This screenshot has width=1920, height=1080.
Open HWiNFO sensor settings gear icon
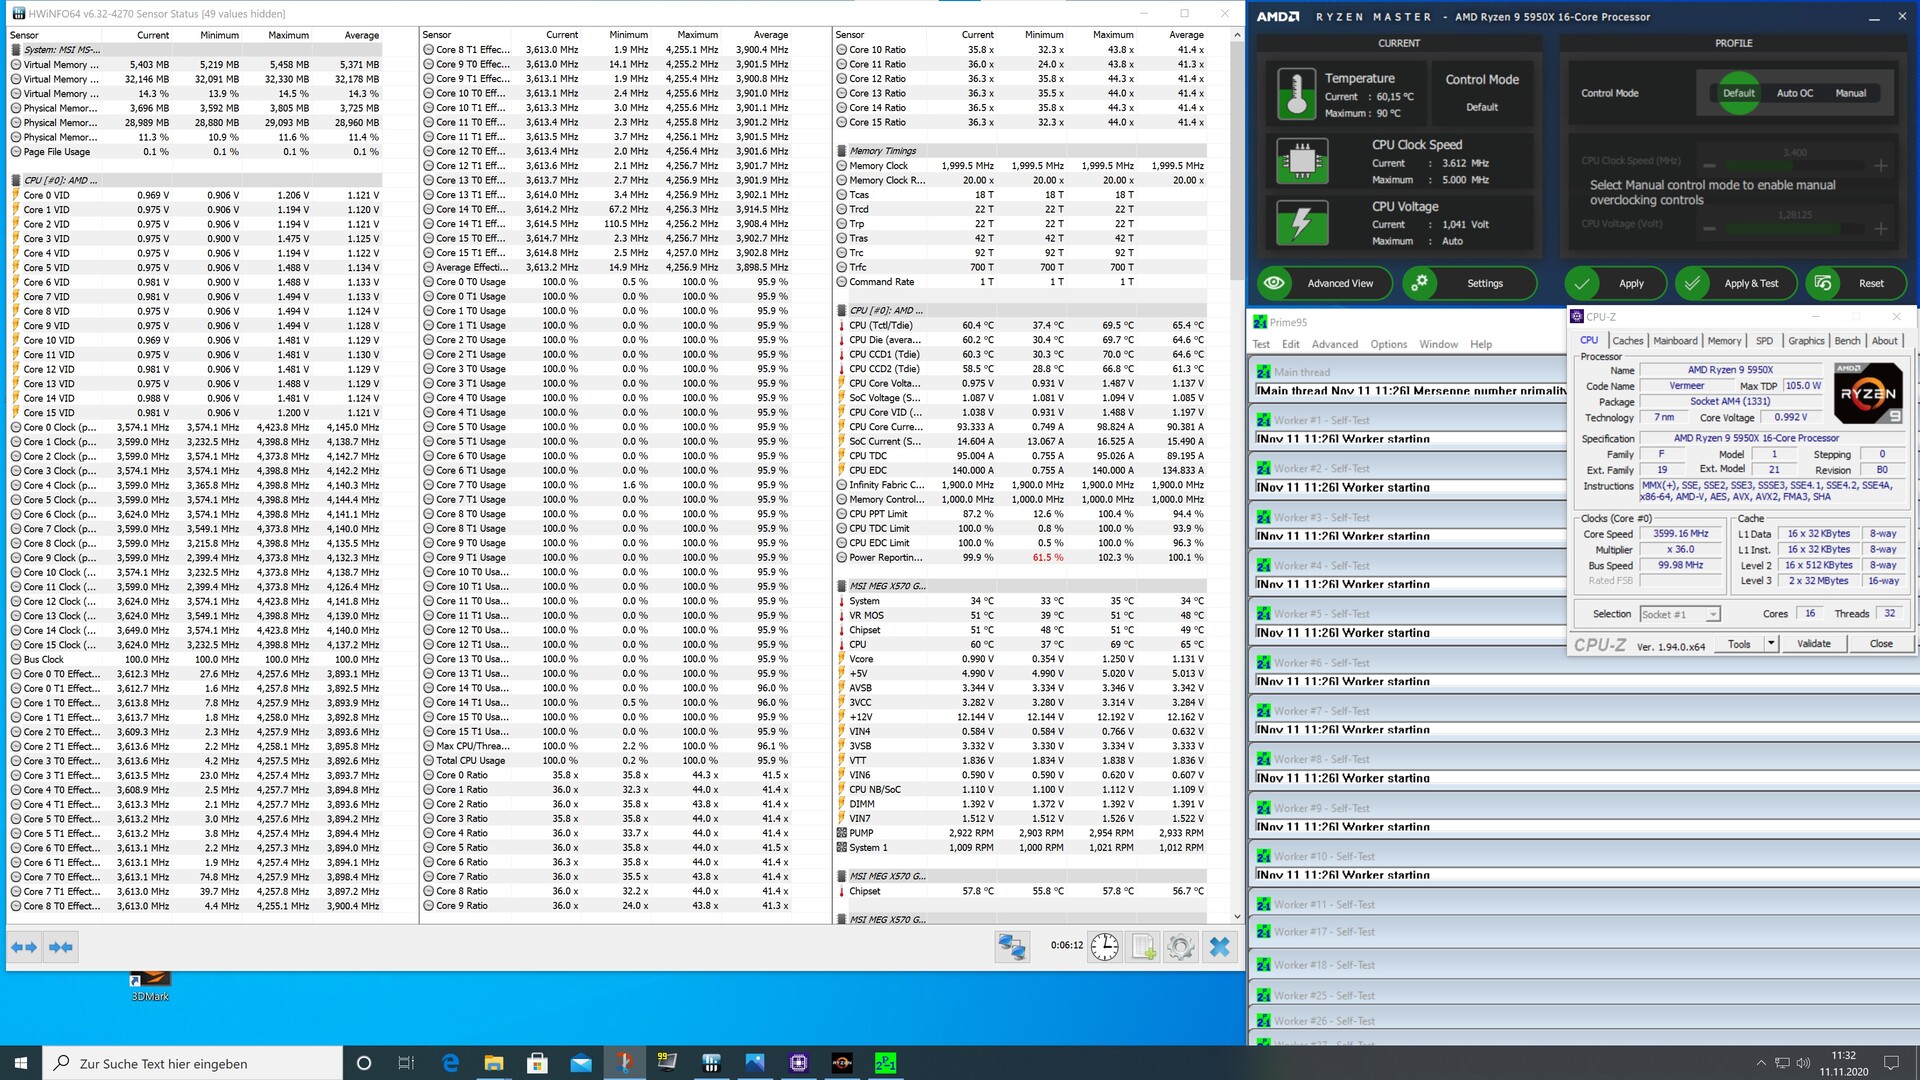pos(1180,946)
